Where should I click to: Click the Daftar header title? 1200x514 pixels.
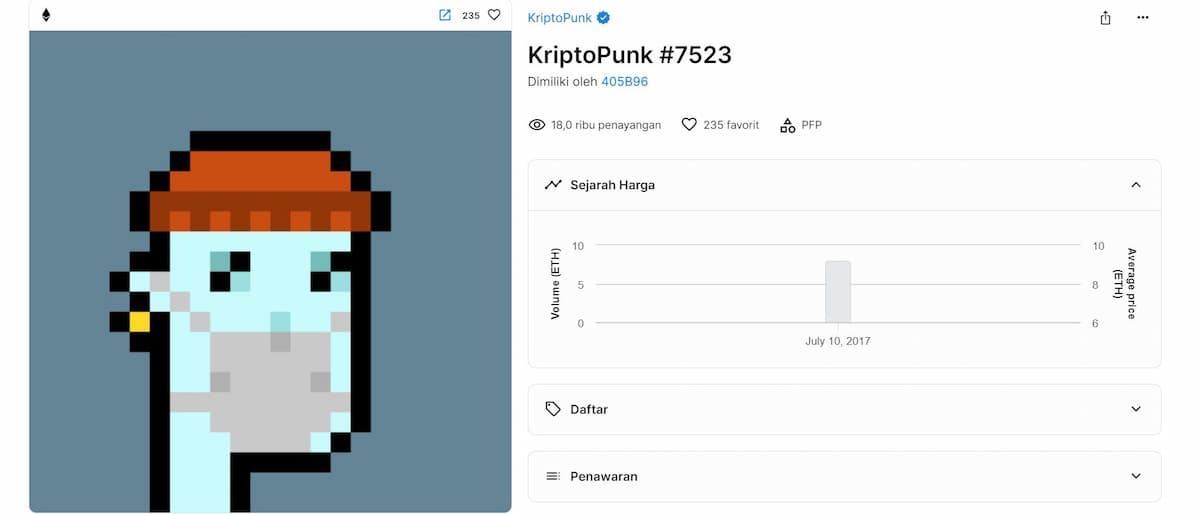tap(589, 409)
